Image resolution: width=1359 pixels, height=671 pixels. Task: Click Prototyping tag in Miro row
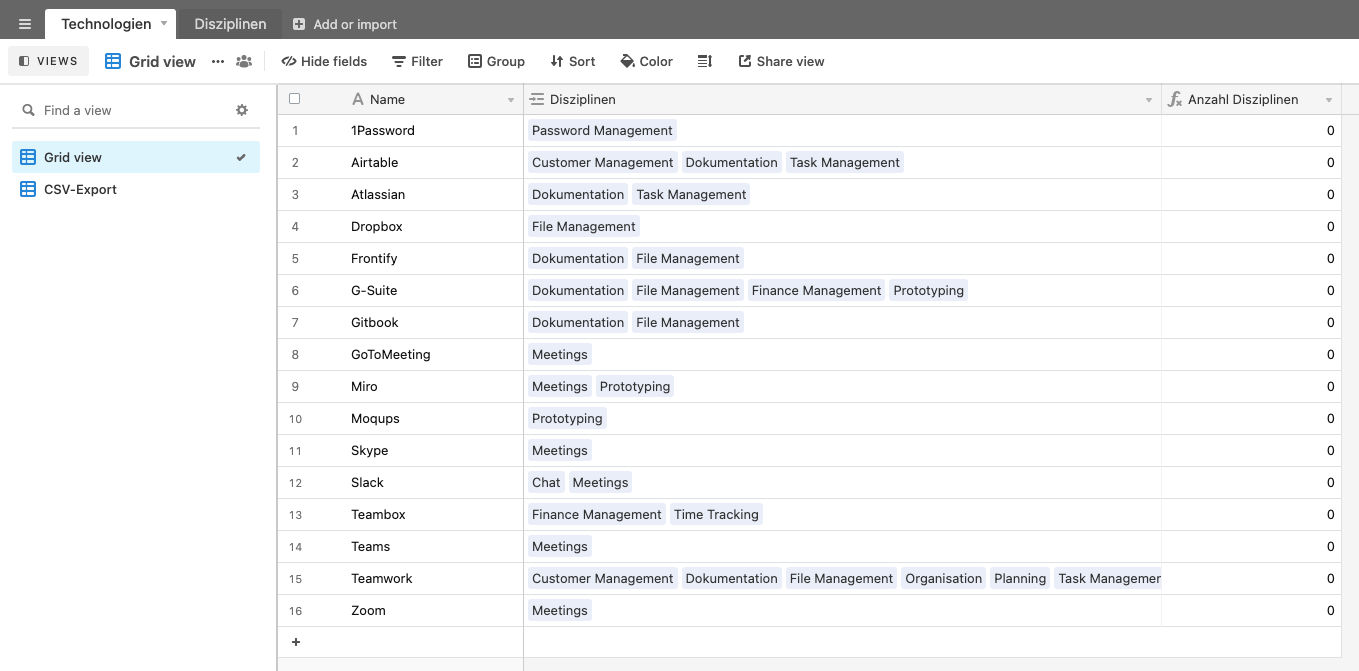[x=635, y=387]
